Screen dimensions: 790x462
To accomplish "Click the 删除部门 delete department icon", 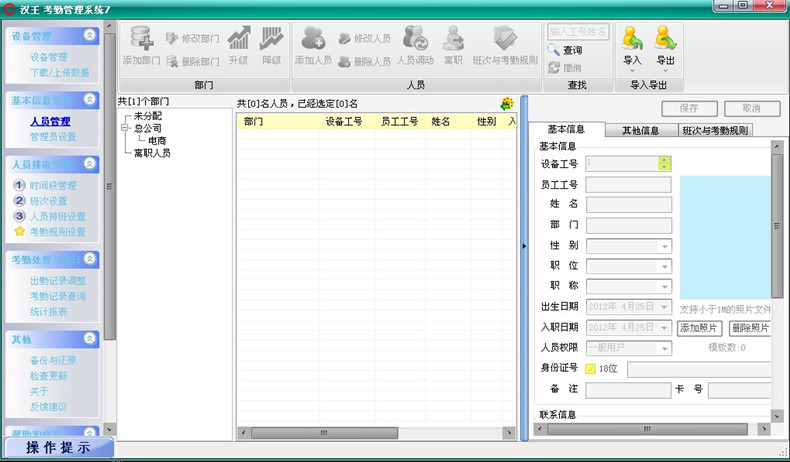I will tap(172, 61).
